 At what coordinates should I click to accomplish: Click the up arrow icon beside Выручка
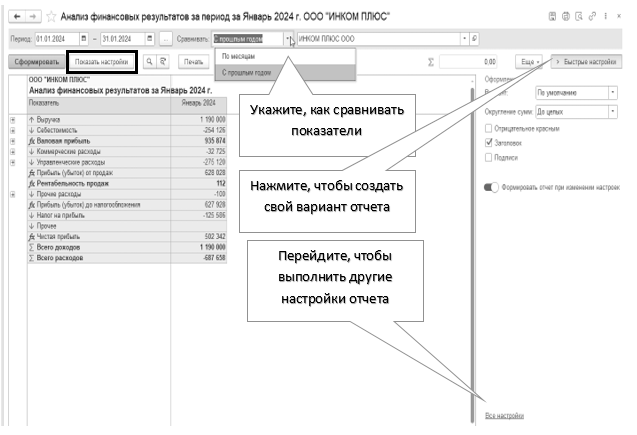(32, 120)
